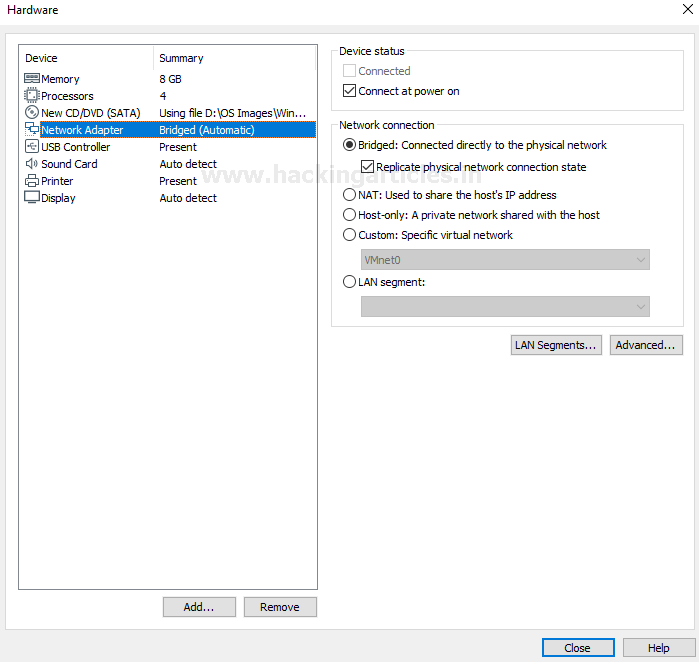The height and width of the screenshot is (662, 699).
Task: Select the Processors device row
Action: point(169,96)
